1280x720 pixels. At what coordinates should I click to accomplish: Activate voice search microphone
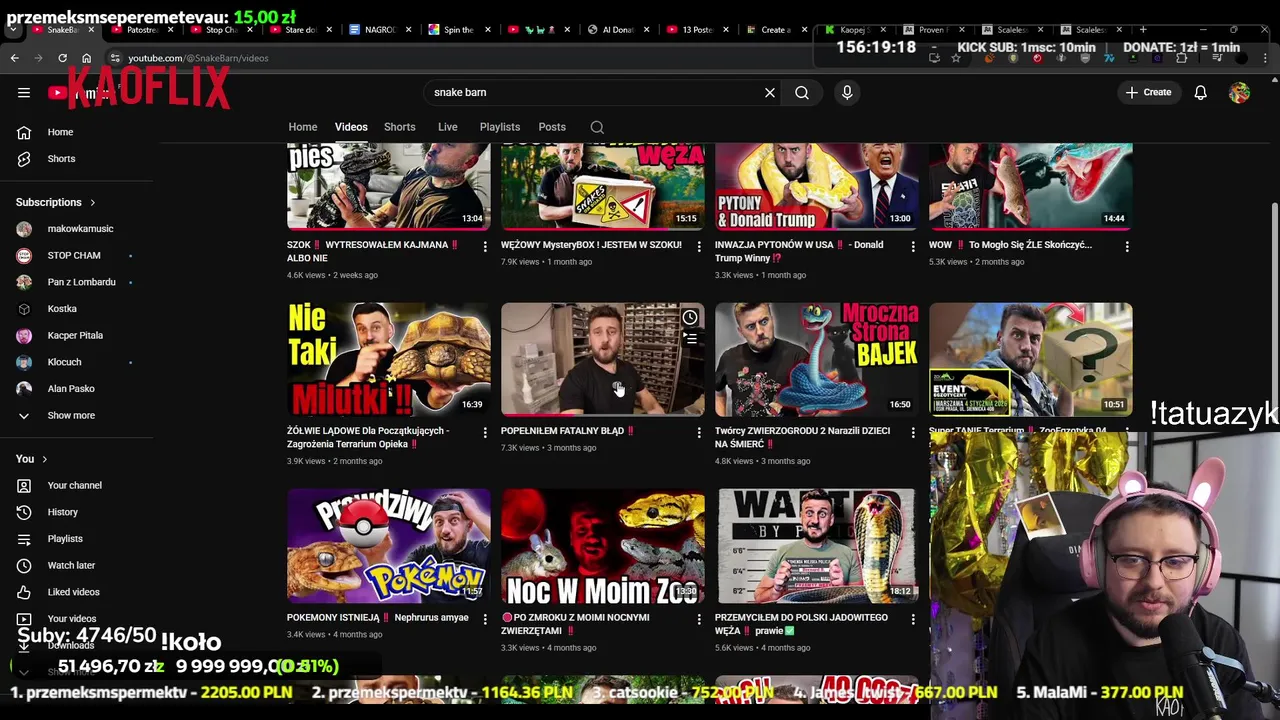coord(847,92)
